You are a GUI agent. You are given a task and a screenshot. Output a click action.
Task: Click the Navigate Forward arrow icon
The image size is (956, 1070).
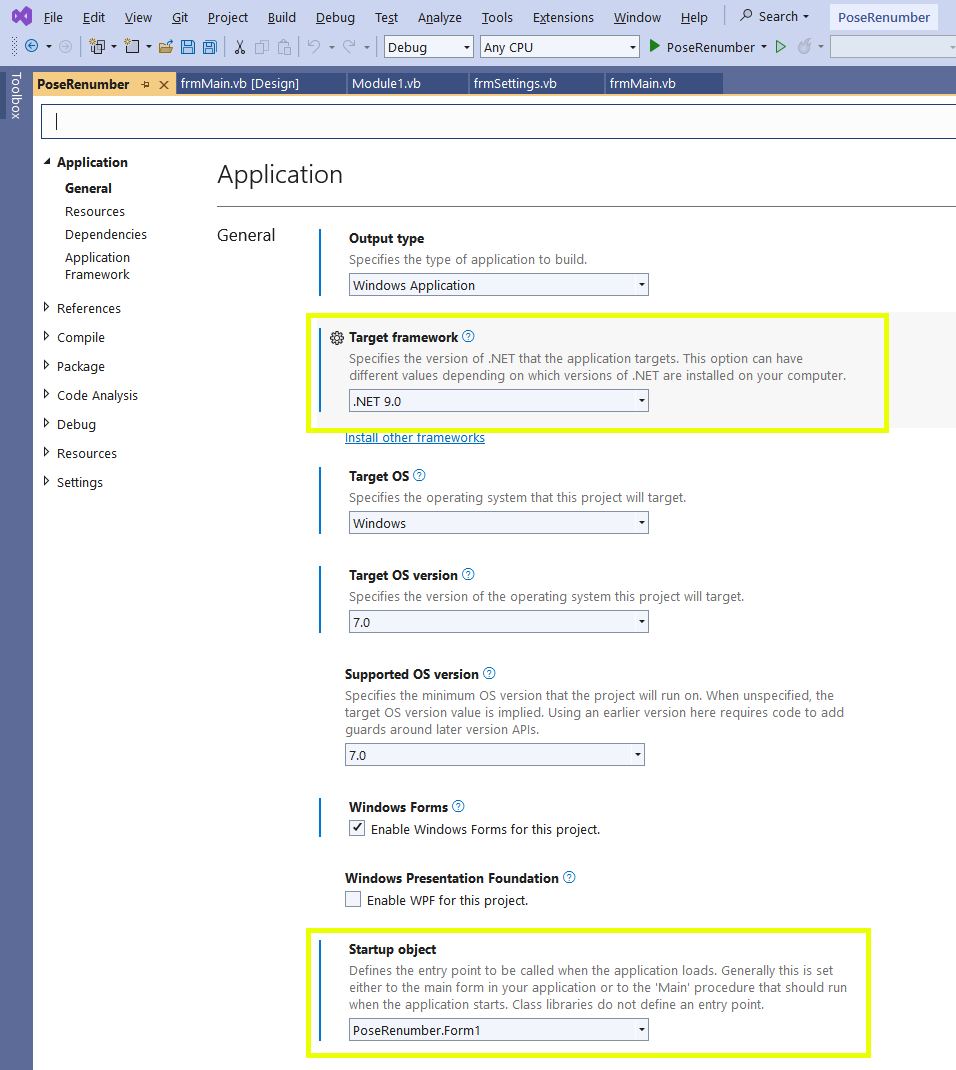(x=66, y=46)
